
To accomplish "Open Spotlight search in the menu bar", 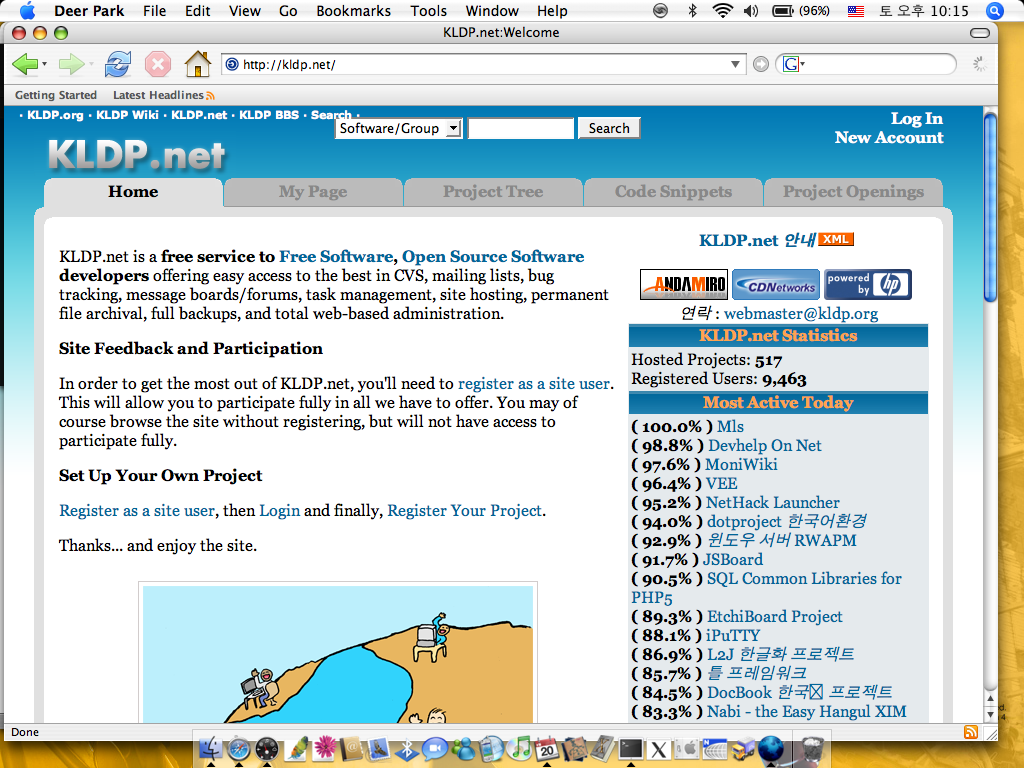I will 994,10.
